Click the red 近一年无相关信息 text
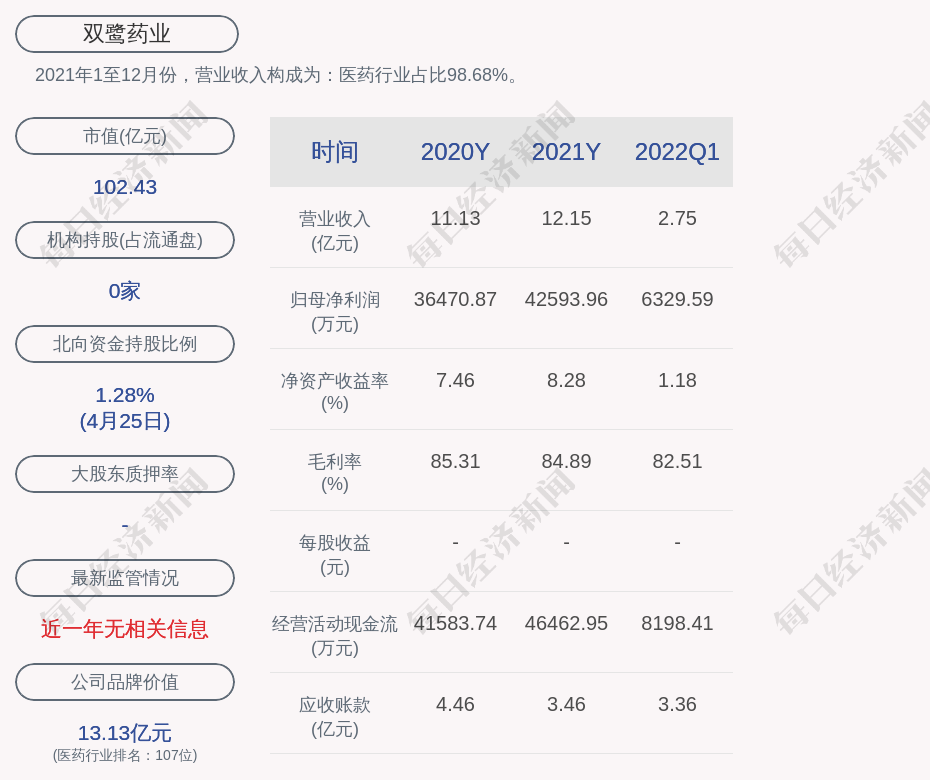 tap(125, 629)
